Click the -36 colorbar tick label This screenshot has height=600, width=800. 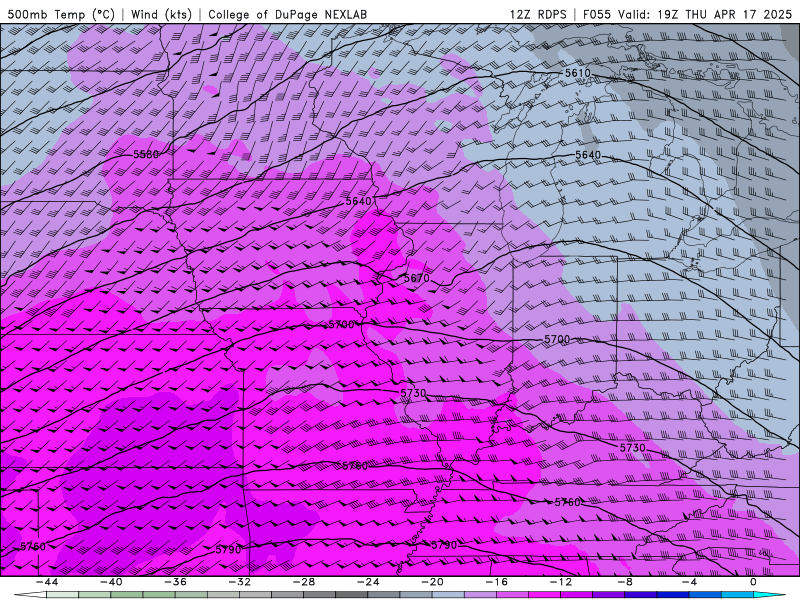(x=175, y=582)
